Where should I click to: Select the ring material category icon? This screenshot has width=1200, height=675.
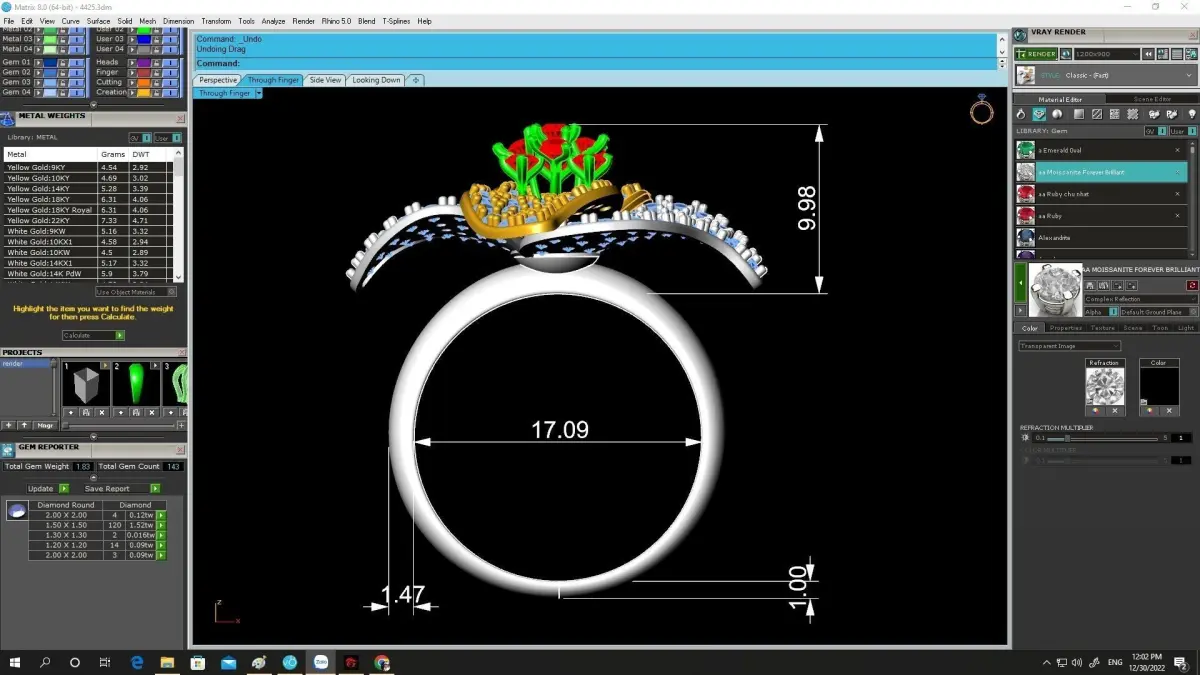pos(1022,115)
